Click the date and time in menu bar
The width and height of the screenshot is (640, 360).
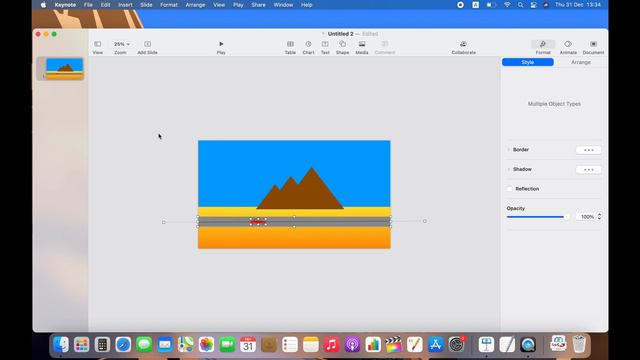[578, 5]
